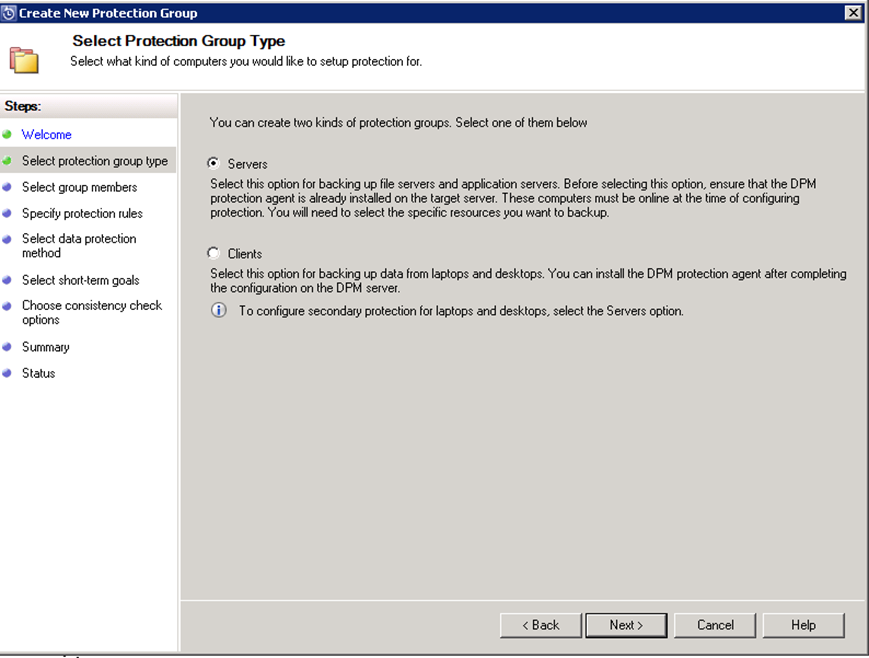Open the Welcome step link
The width and height of the screenshot is (869, 658).
click(x=47, y=135)
